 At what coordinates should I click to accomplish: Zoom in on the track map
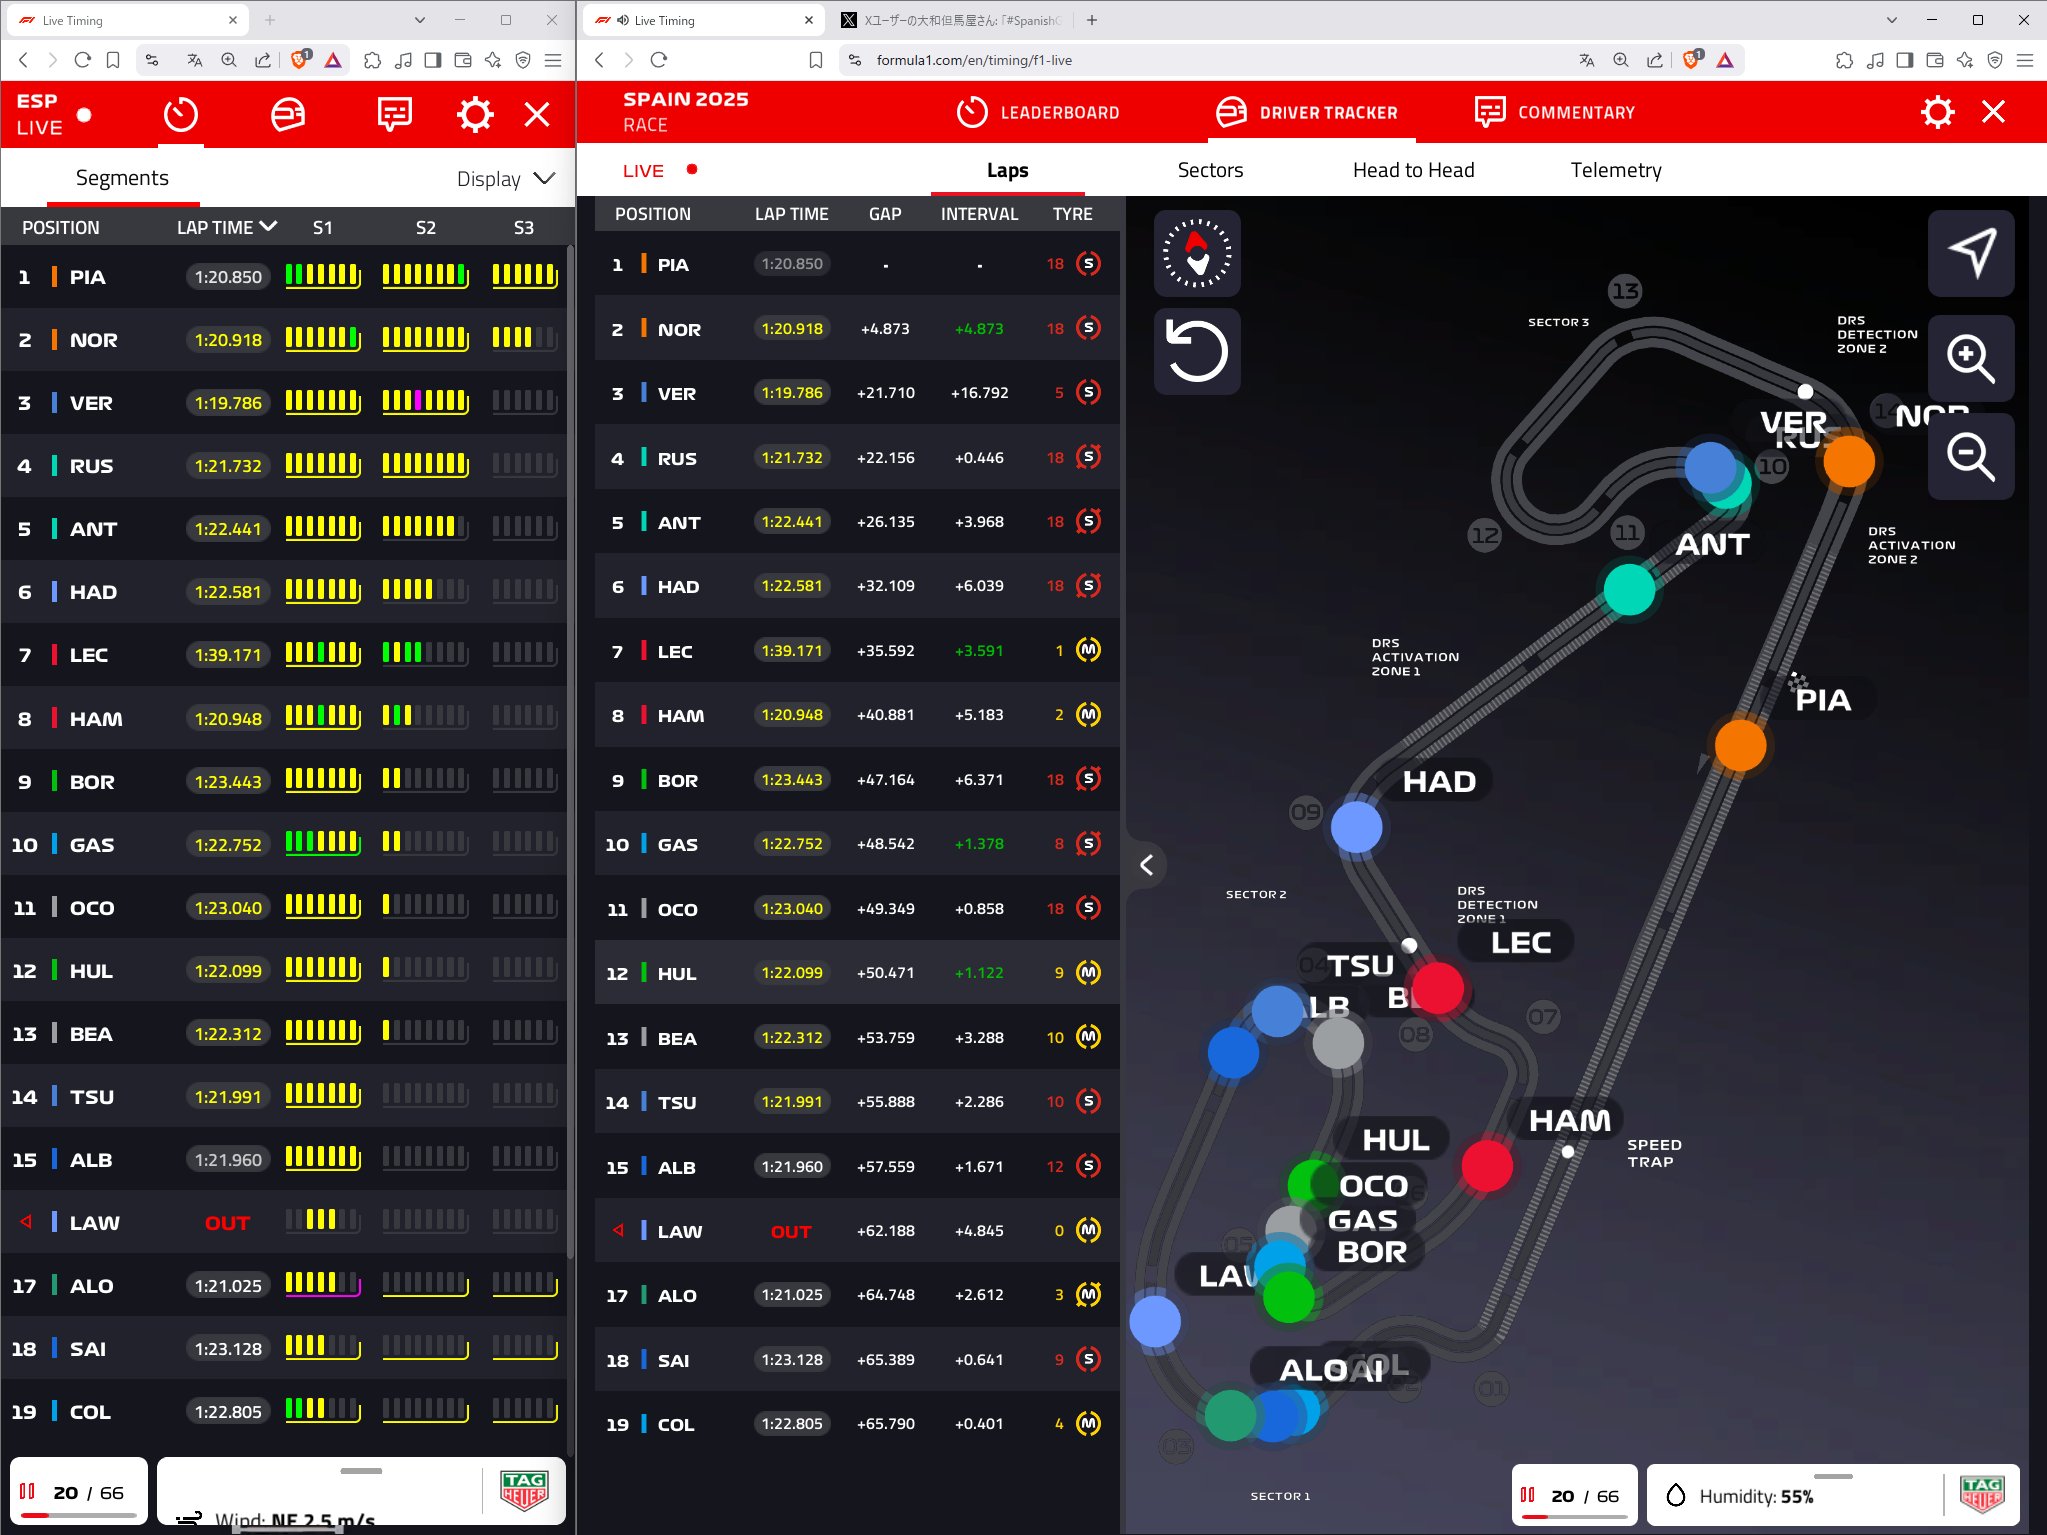point(1971,358)
